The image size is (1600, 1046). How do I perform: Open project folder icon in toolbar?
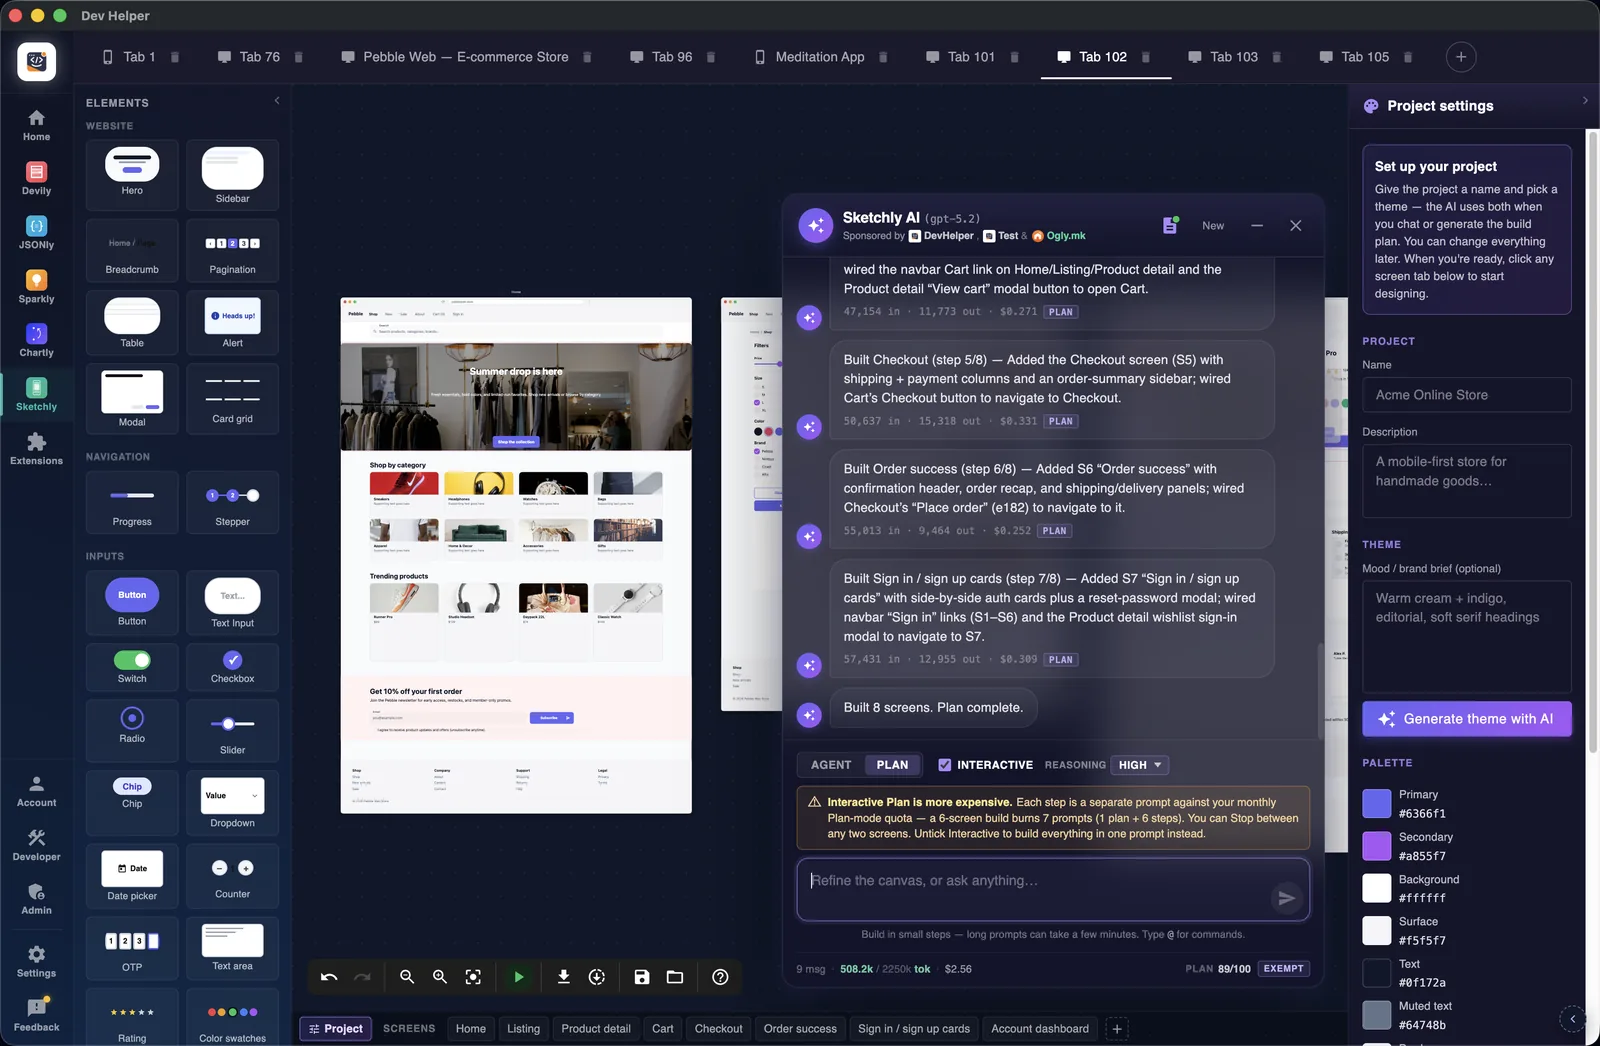[675, 977]
